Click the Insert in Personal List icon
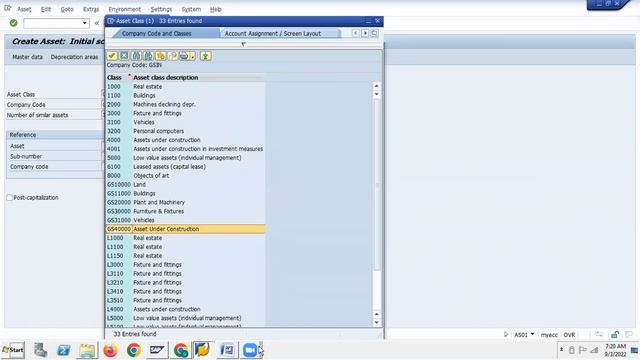Screen dimensions: 640x360 point(161,56)
